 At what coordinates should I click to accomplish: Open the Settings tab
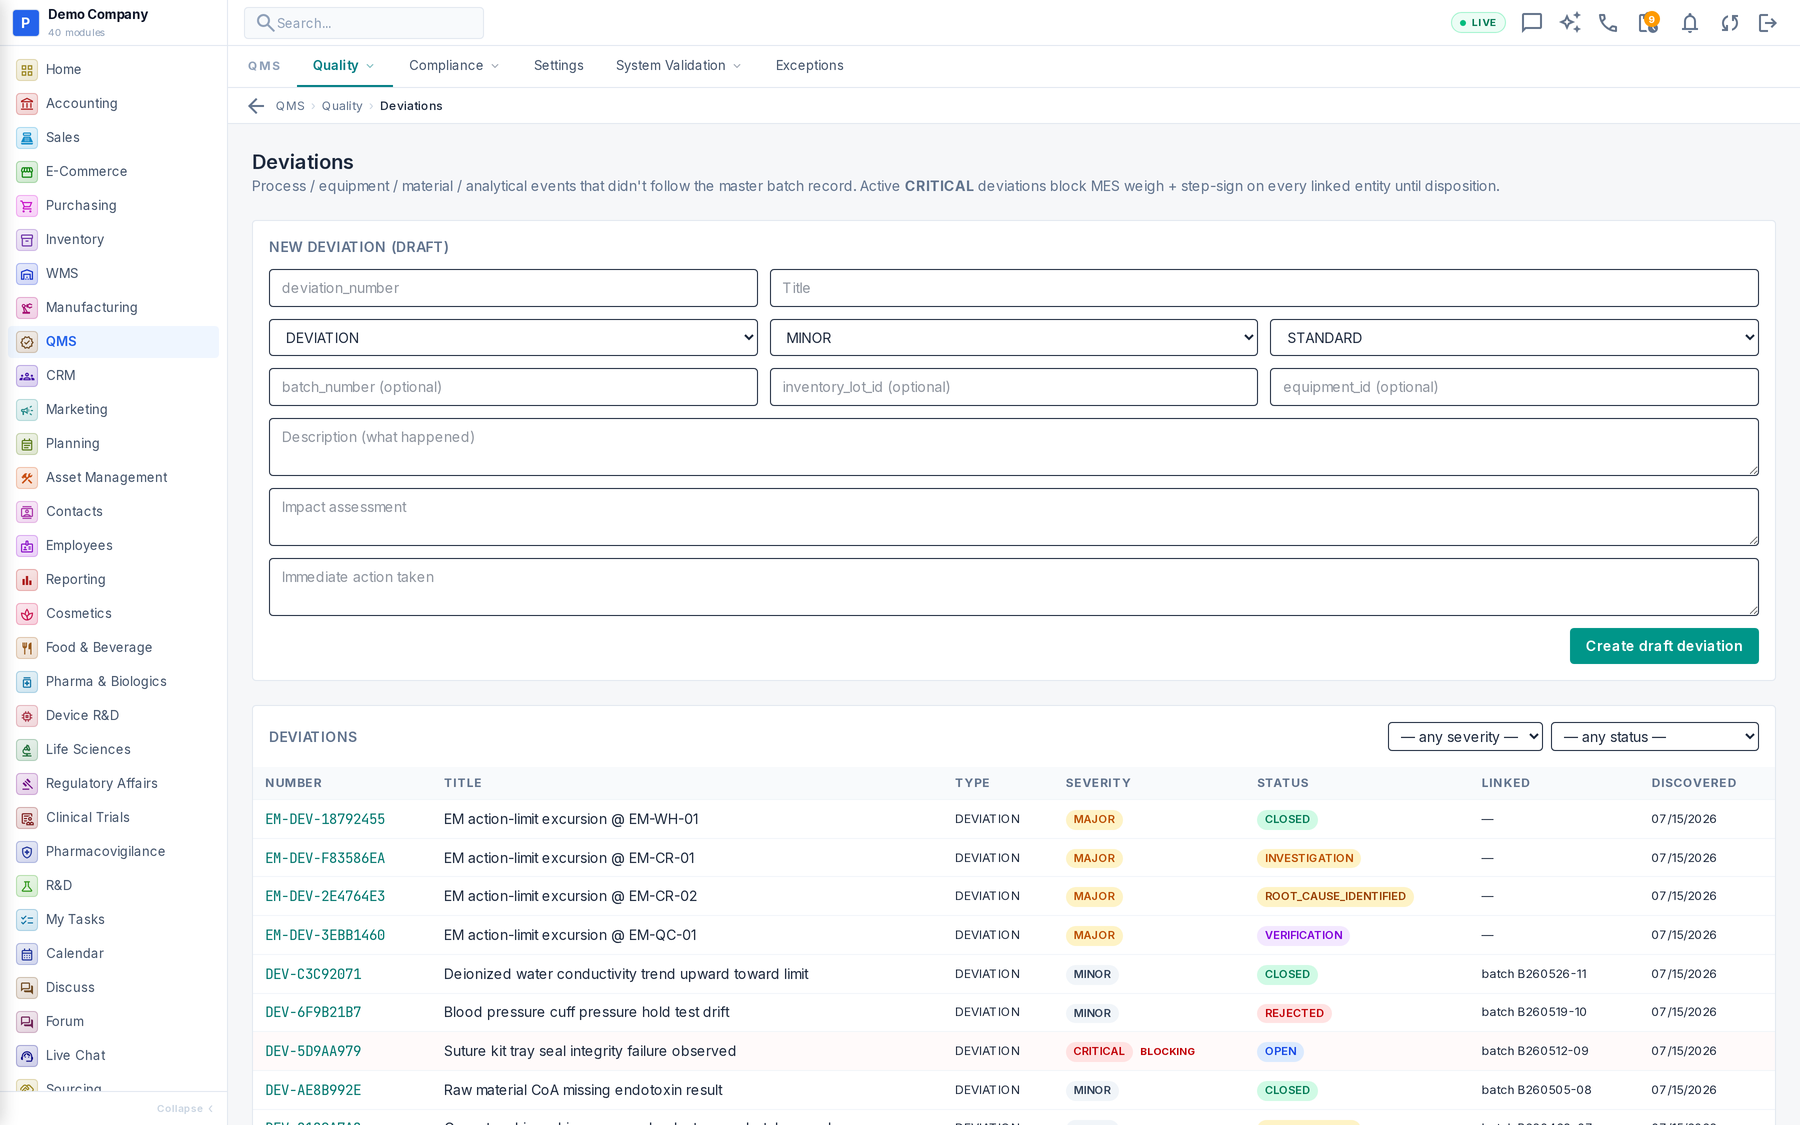(559, 66)
